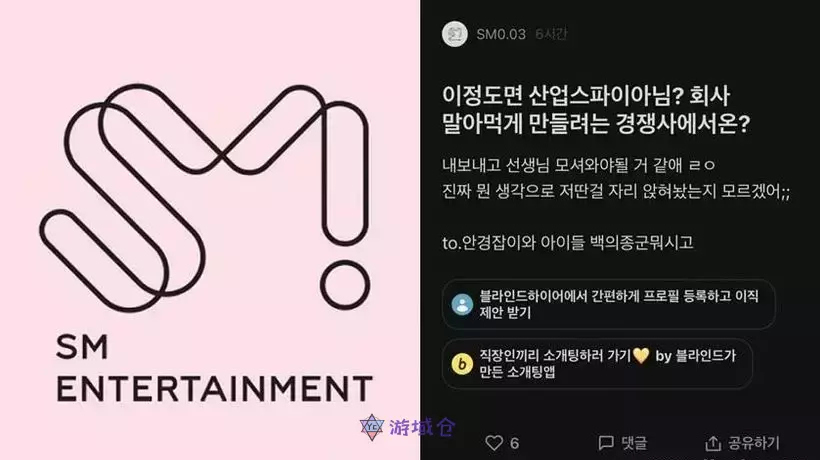Click the like count 6

pyautogui.click(x=515, y=443)
